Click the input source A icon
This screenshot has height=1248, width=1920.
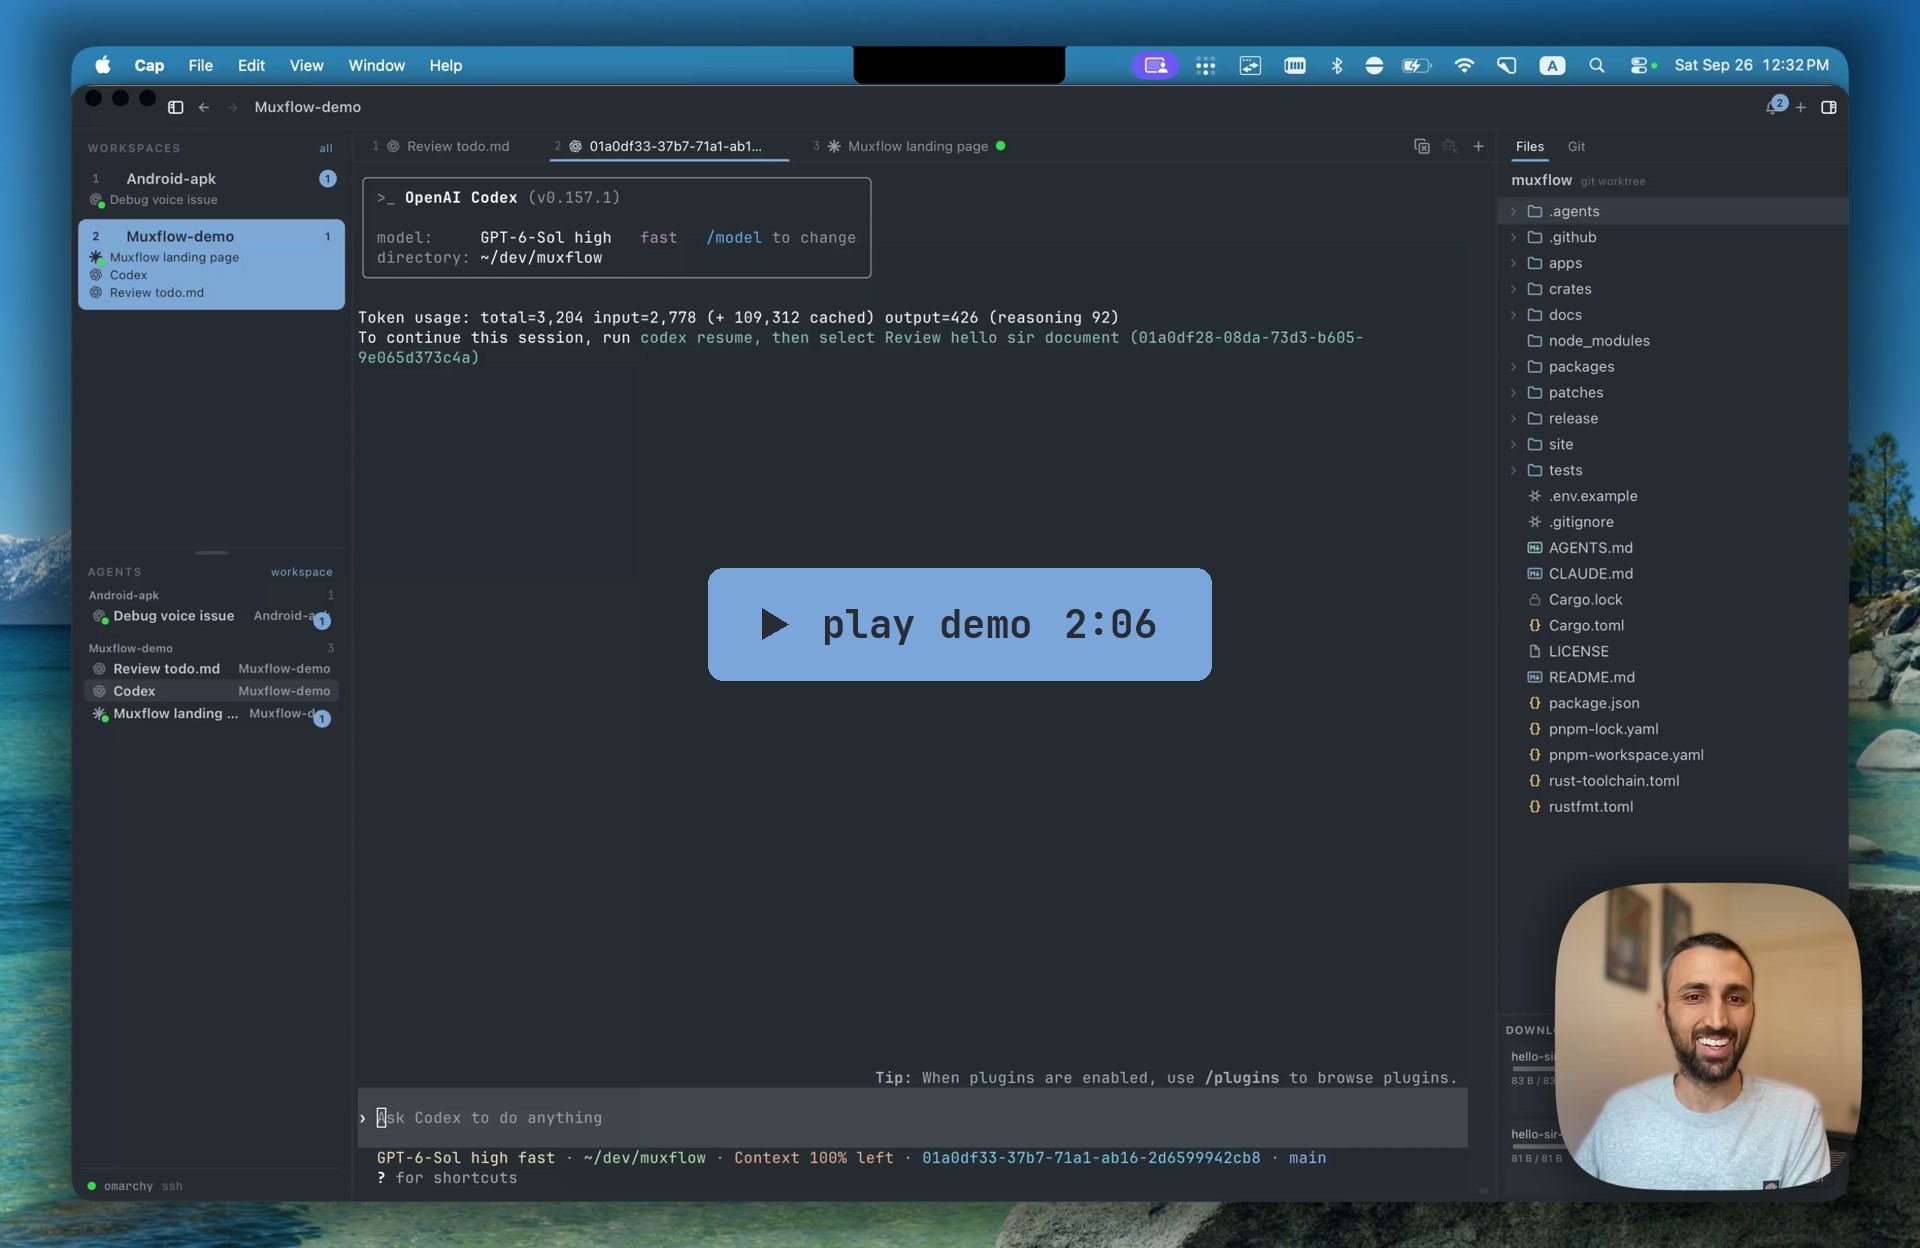tap(1552, 65)
